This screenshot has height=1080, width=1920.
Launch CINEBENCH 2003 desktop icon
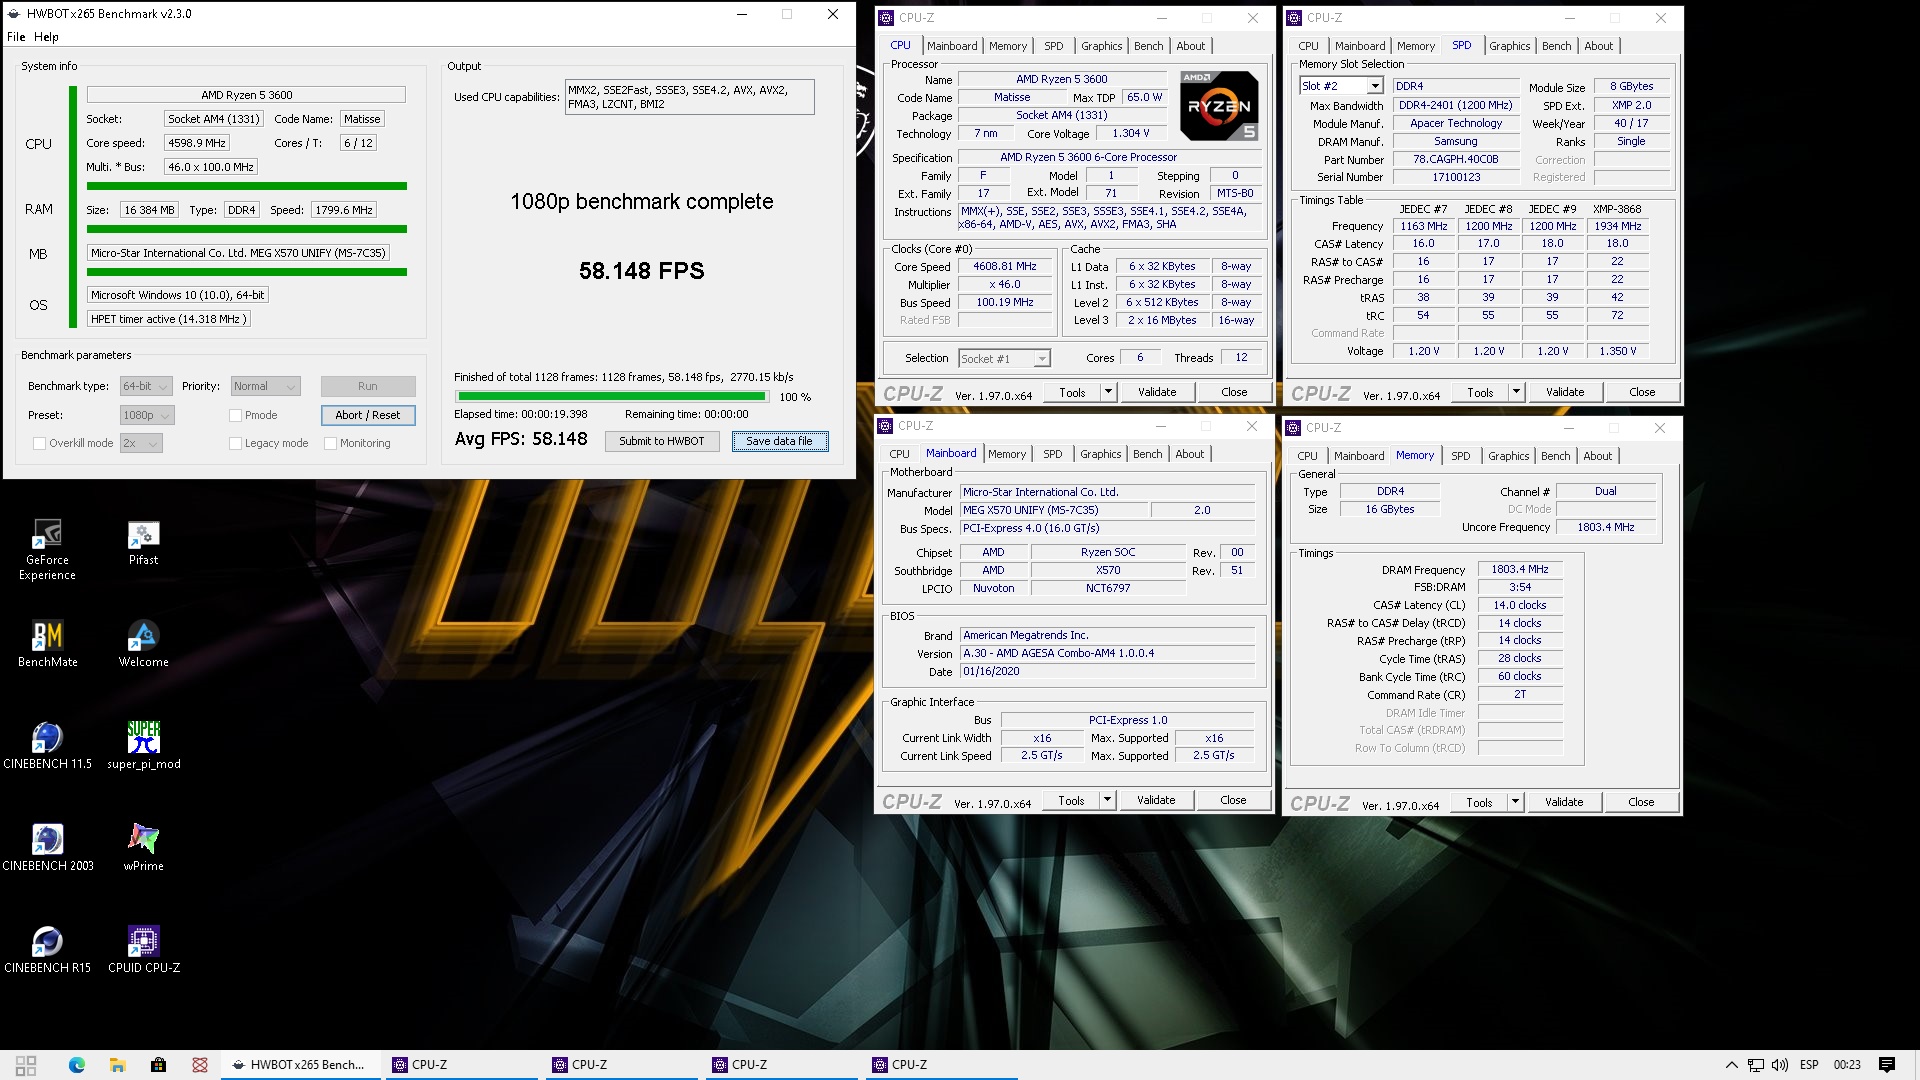pyautogui.click(x=47, y=848)
